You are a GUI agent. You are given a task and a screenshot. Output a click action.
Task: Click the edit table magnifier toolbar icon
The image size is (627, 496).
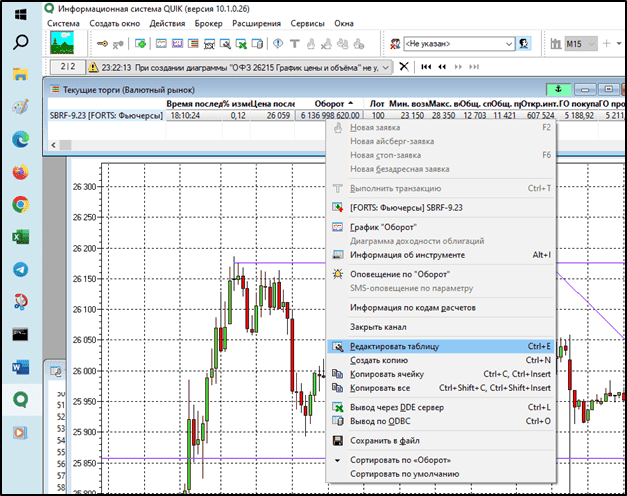point(225,44)
